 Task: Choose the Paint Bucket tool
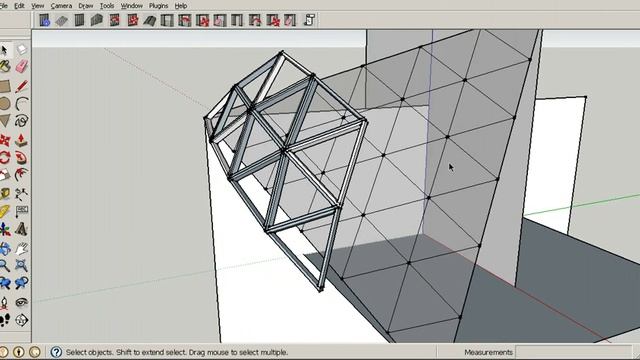(x=4, y=66)
